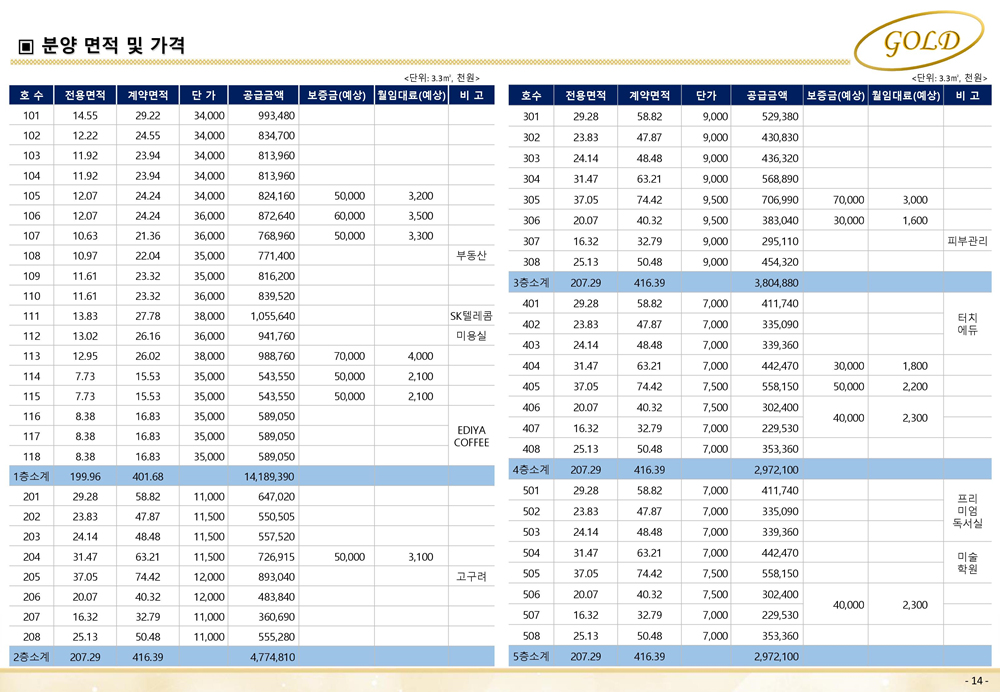Viewport: 1000px width, 692px height.
Task: Click the 'SK텔레콤' note for unit 111
Action: coord(471,316)
